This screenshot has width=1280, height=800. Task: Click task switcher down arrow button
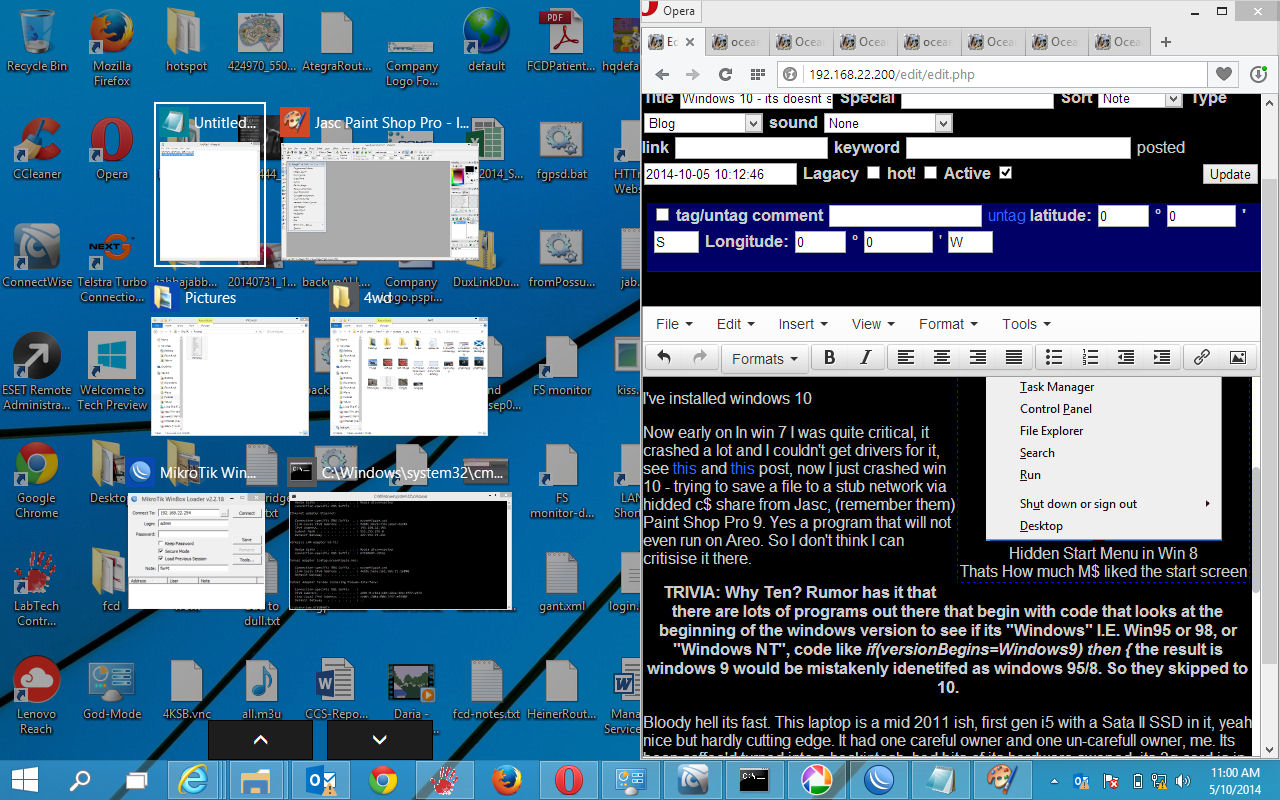[x=379, y=740]
